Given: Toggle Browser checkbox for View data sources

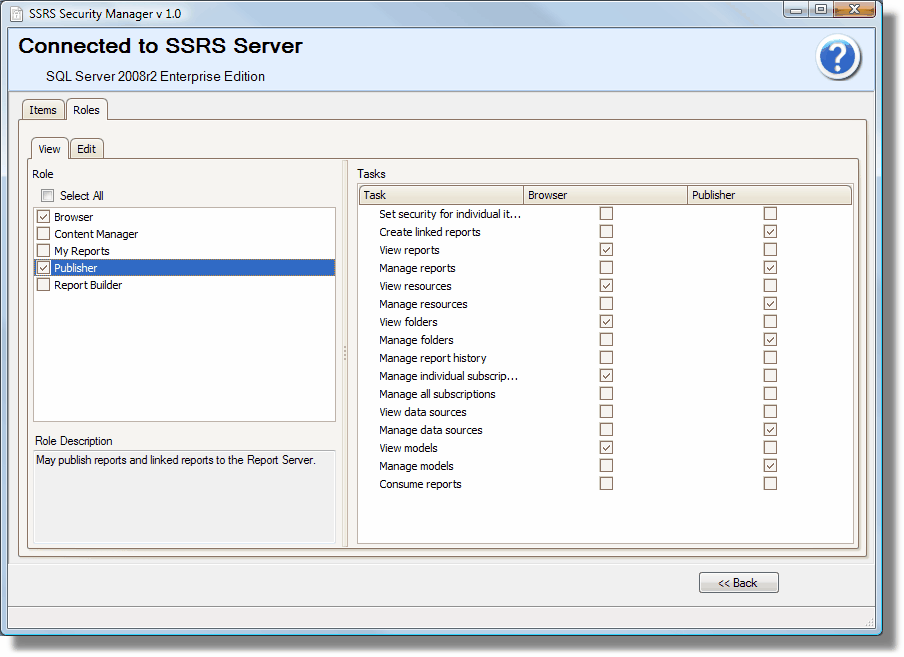Looking at the screenshot, I should [606, 411].
